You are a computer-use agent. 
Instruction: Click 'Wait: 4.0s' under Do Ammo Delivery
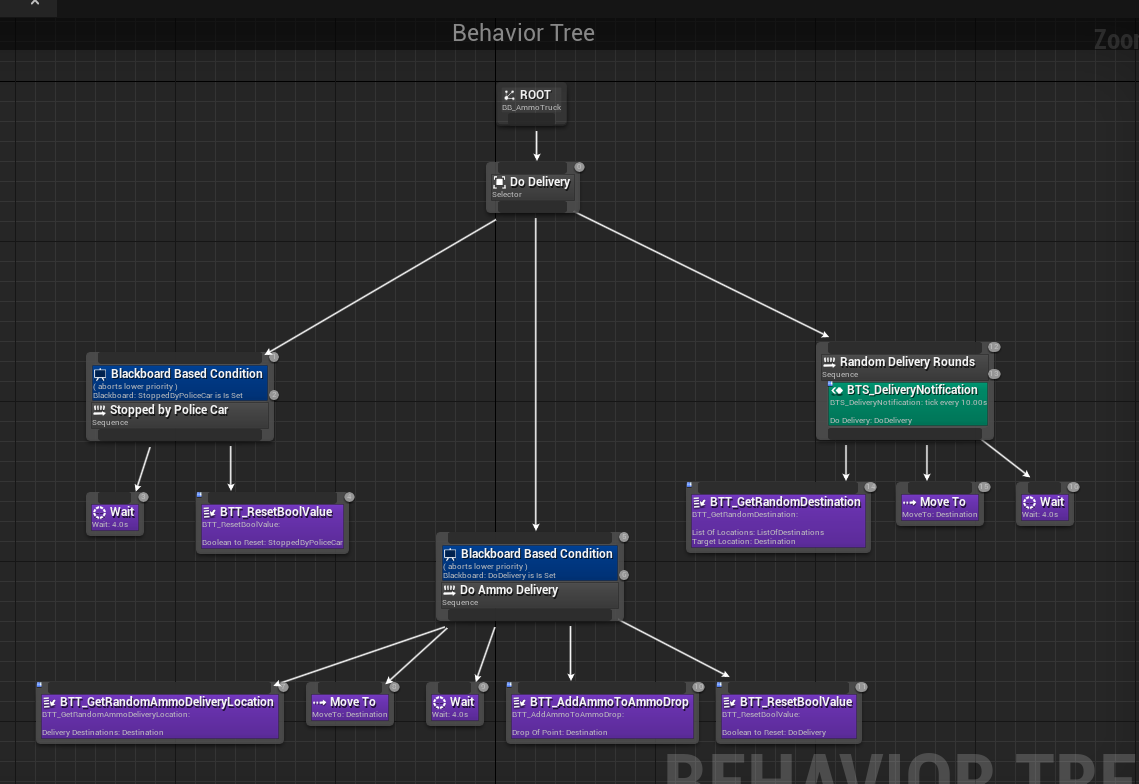tap(450, 715)
